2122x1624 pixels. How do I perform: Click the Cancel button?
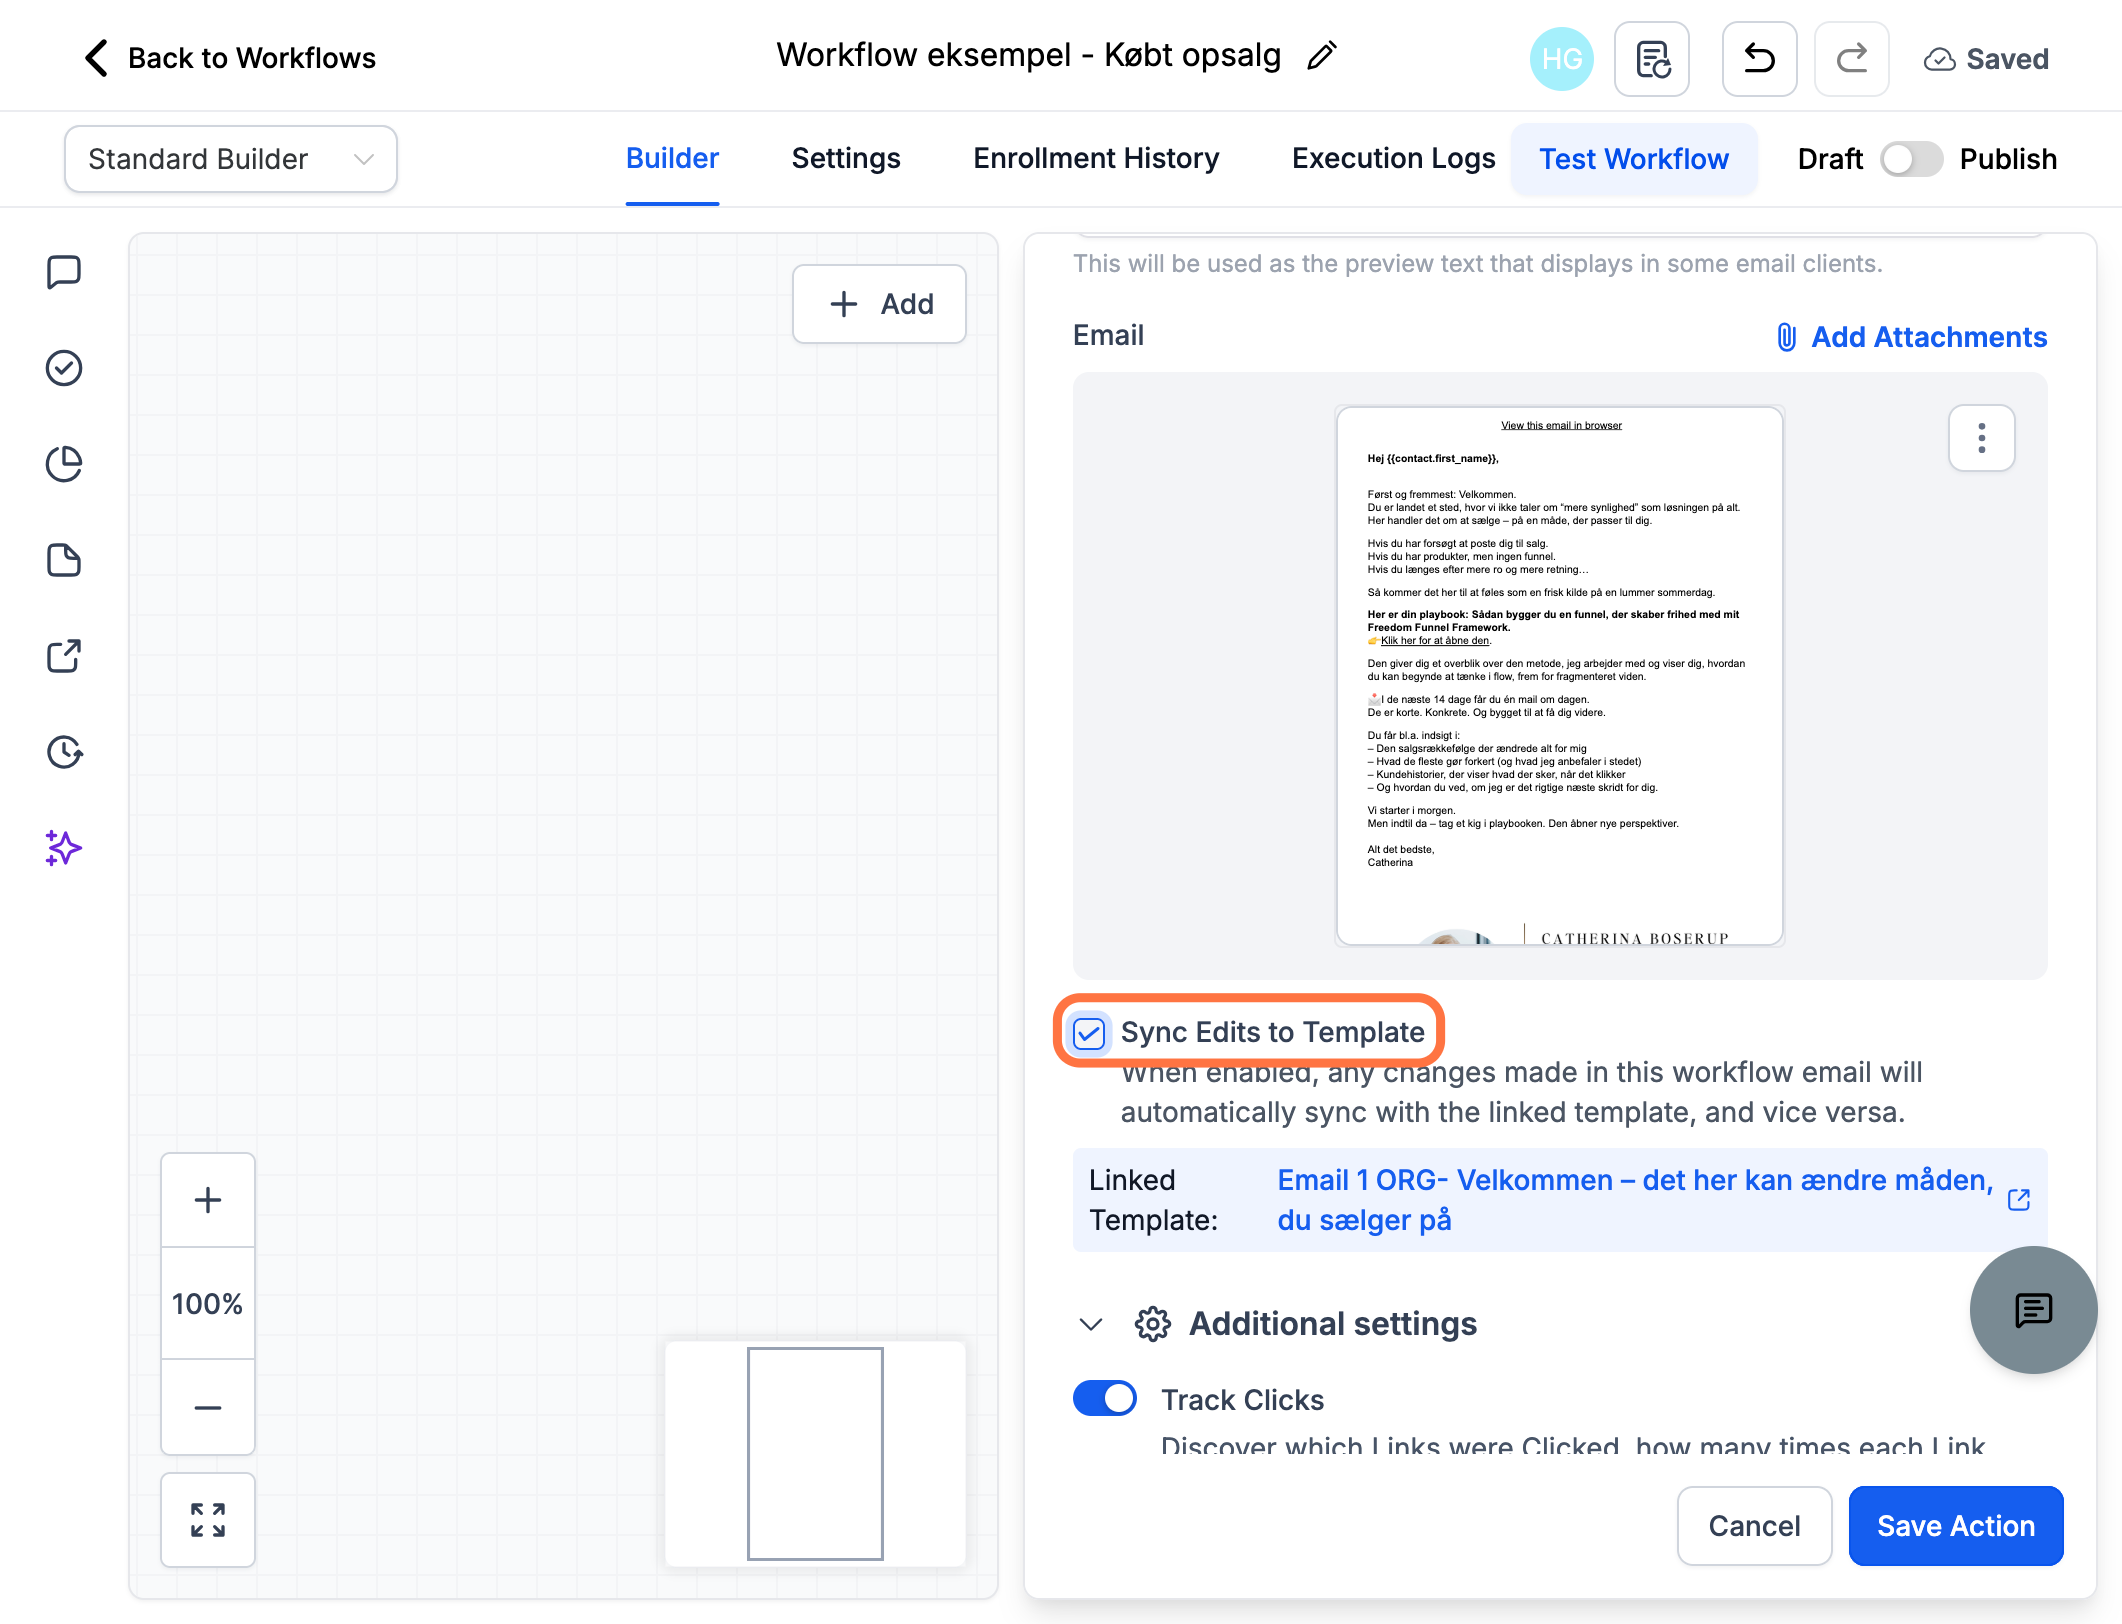pos(1754,1526)
